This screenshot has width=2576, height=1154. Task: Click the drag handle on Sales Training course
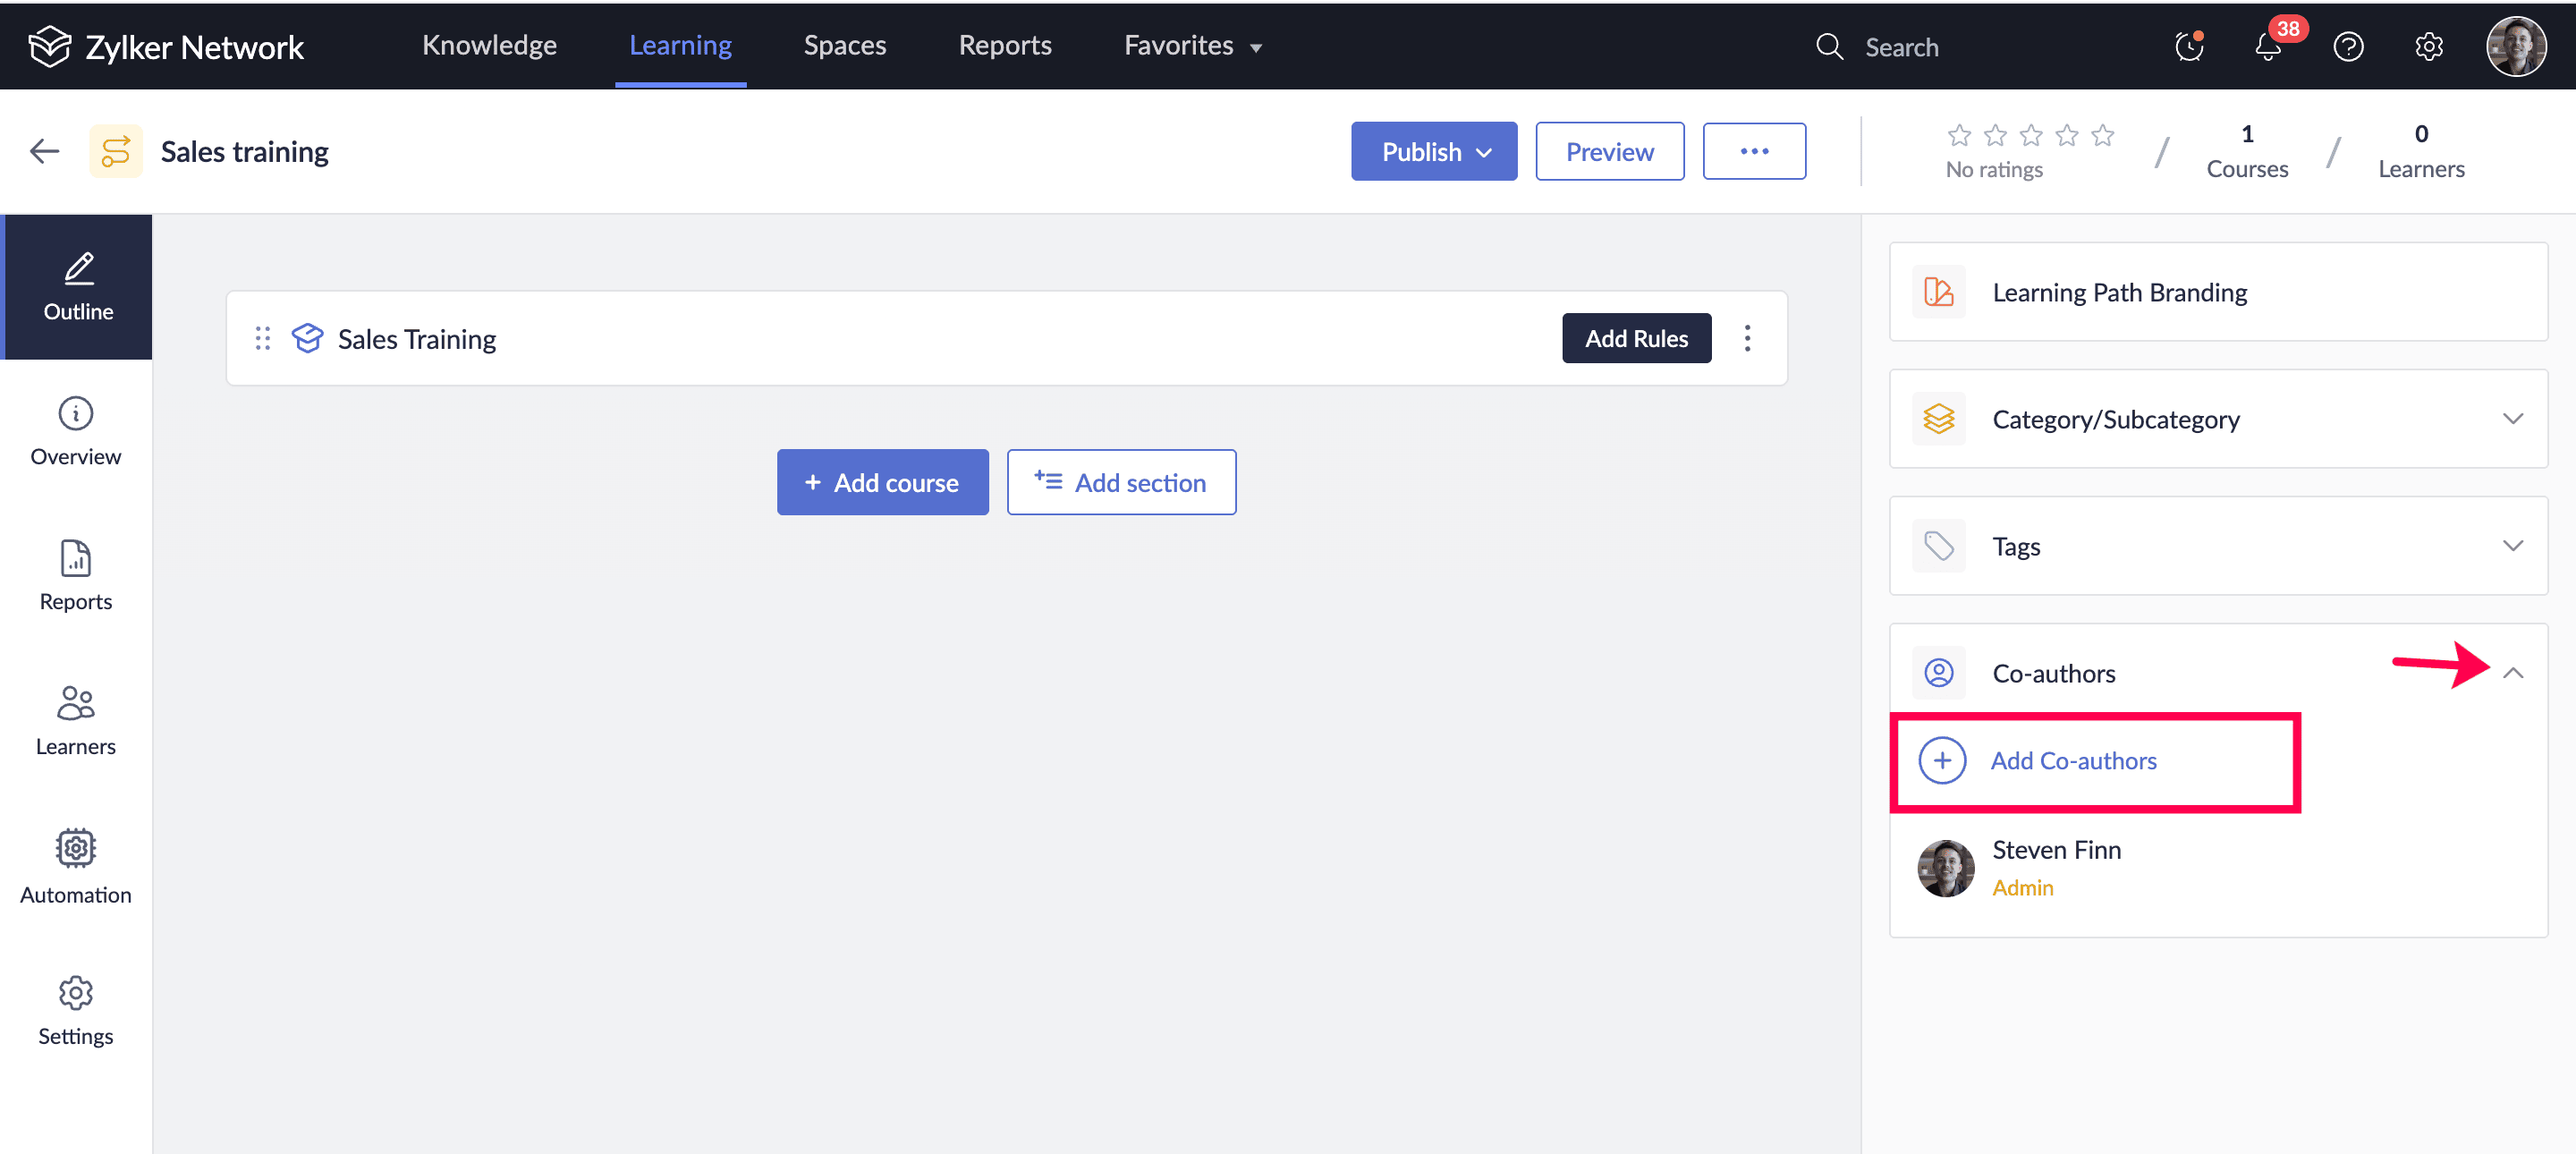click(262, 339)
